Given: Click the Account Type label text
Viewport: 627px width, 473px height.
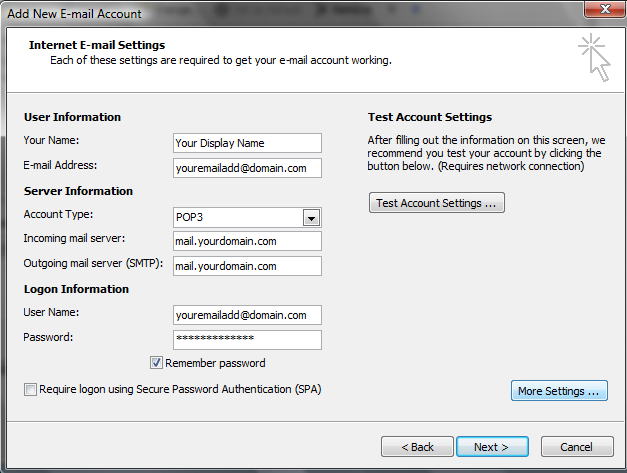Looking at the screenshot, I should pyautogui.click(x=58, y=215).
